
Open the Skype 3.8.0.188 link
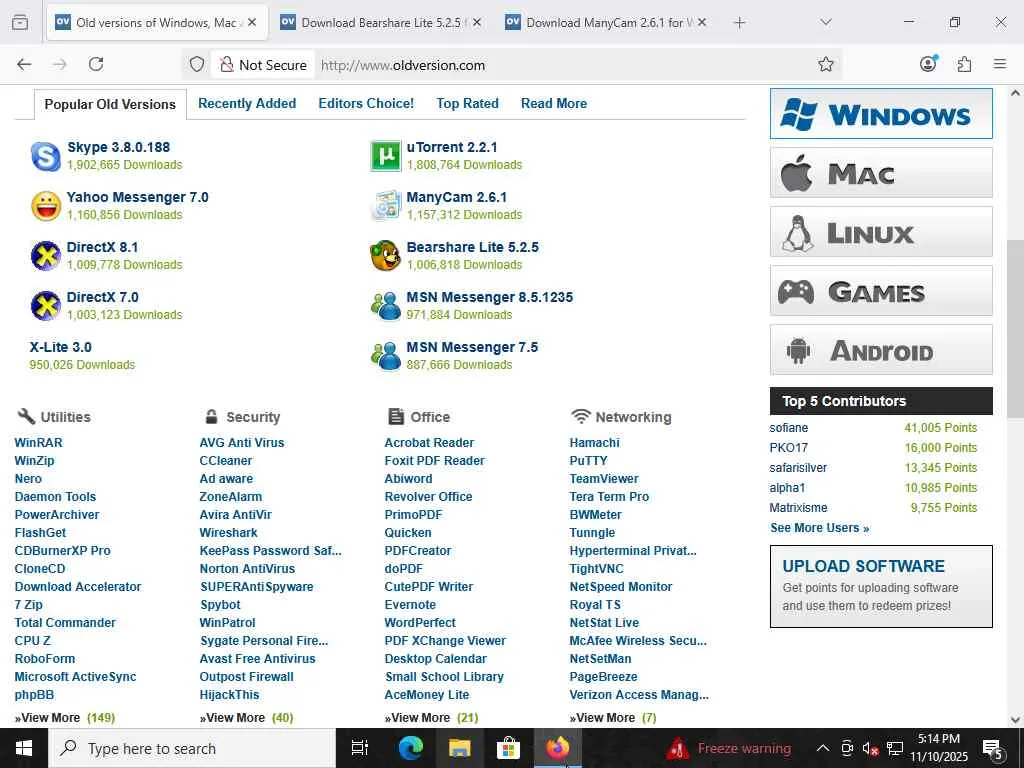[x=118, y=147]
